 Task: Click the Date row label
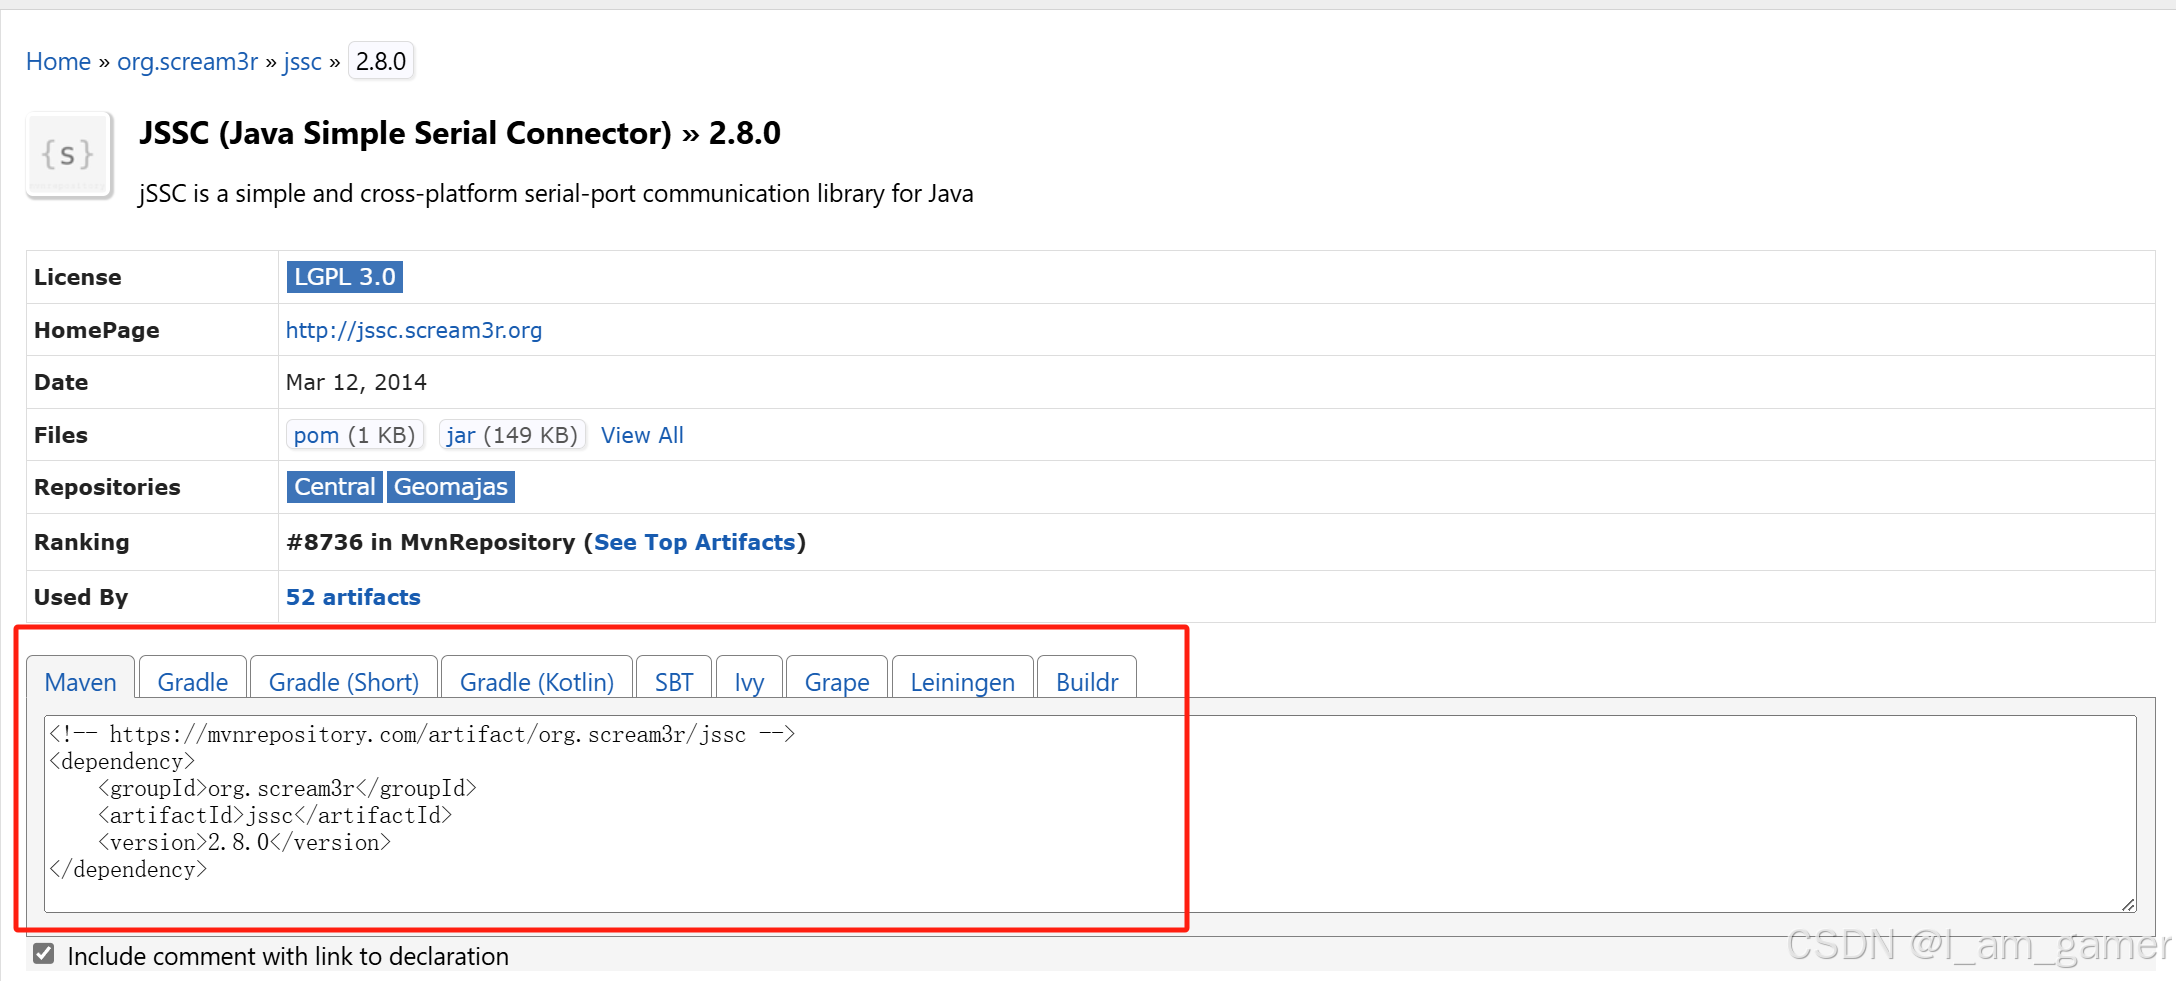61,382
